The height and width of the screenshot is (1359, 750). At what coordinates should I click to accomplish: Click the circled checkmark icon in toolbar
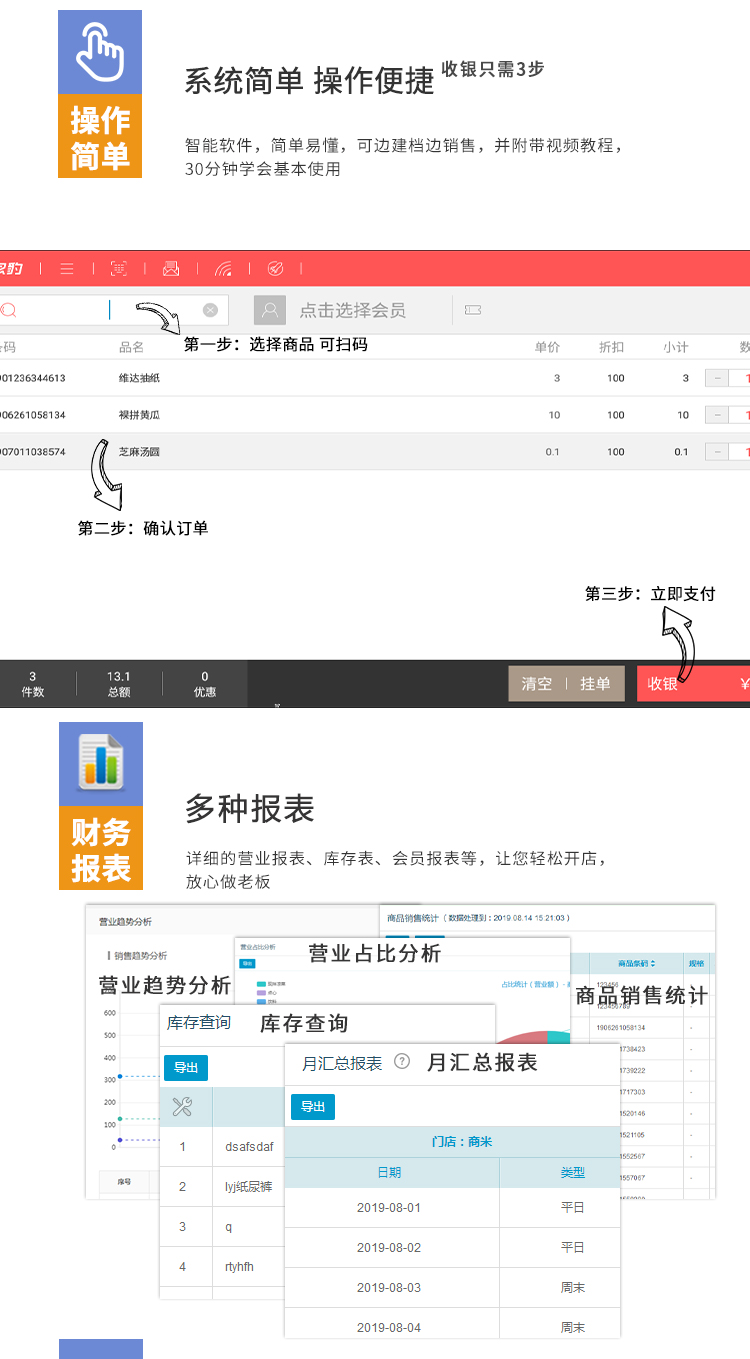pyautogui.click(x=275, y=269)
